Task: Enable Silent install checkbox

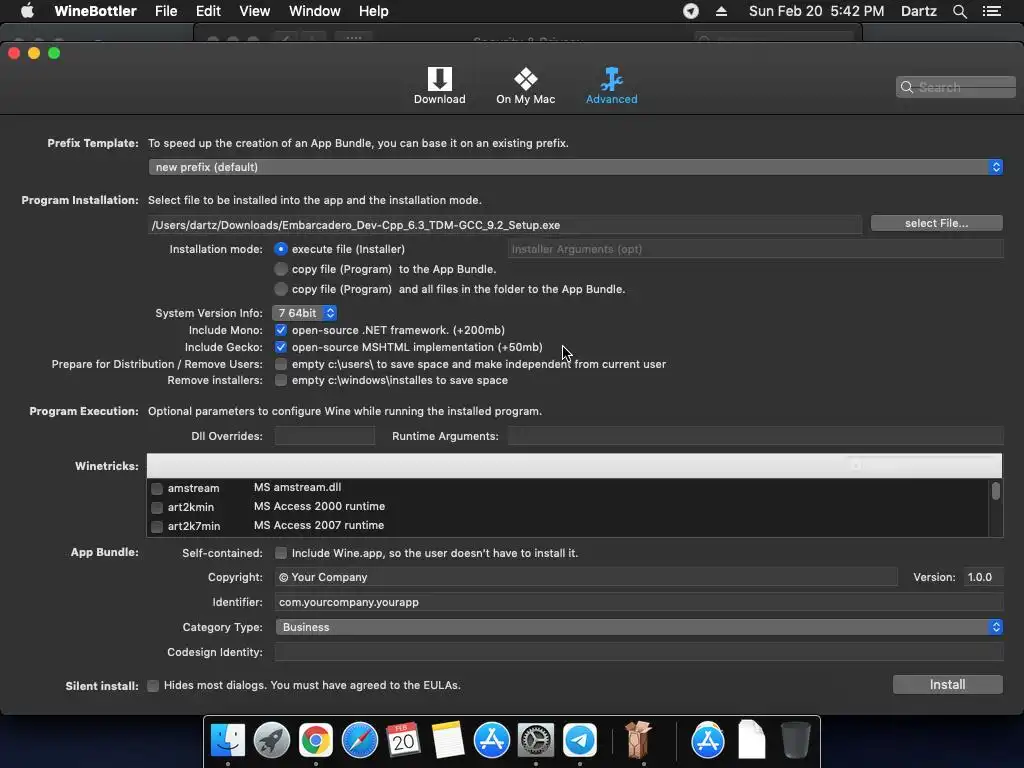Action: tap(153, 685)
